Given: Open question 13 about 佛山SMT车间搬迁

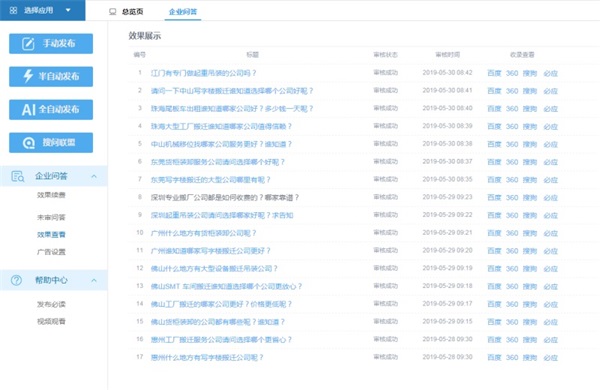Looking at the screenshot, I should coord(226,286).
